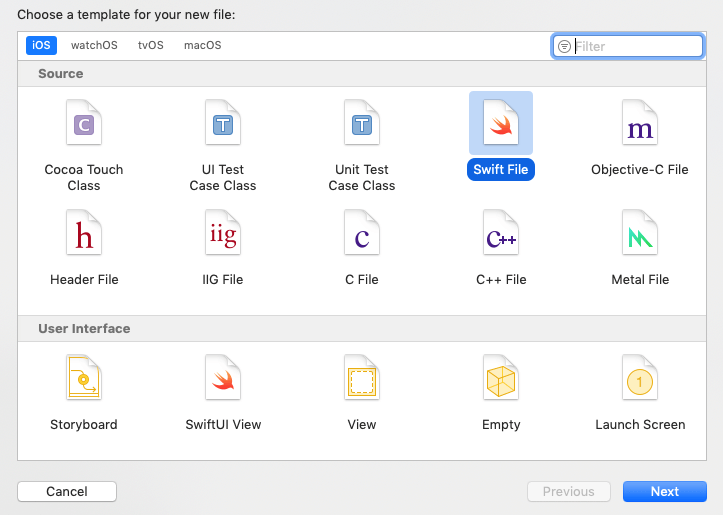Pick the View user interface template
Viewport: 723px width, 515px height.
361,379
